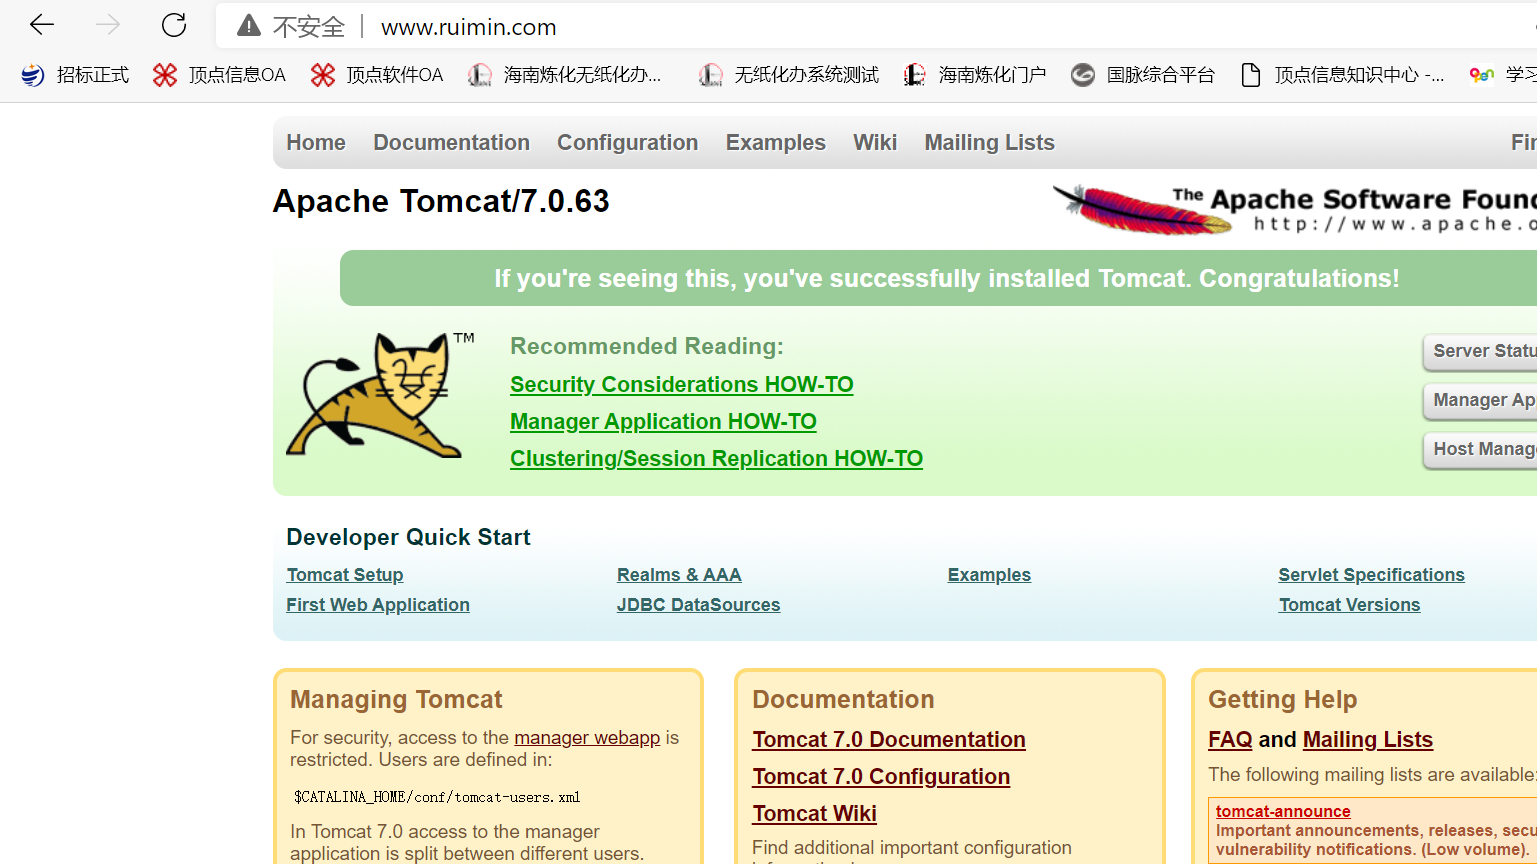The image size is (1537, 864).
Task: Click the Getting Help heading
Action: pos(1282,700)
